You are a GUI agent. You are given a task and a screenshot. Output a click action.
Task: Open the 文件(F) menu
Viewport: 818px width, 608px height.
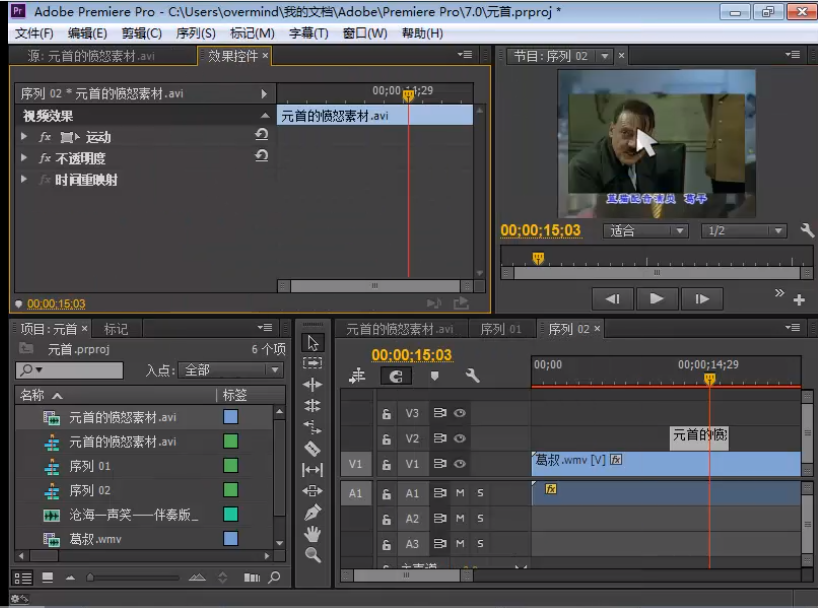(34, 33)
